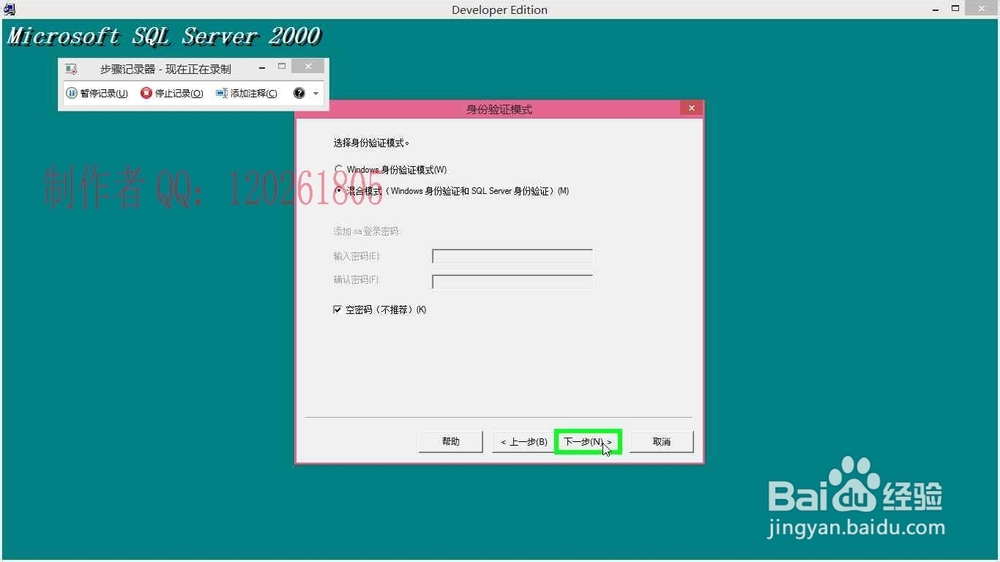Close the Developer Edition window
The width and height of the screenshot is (1000, 562).
(982, 8)
